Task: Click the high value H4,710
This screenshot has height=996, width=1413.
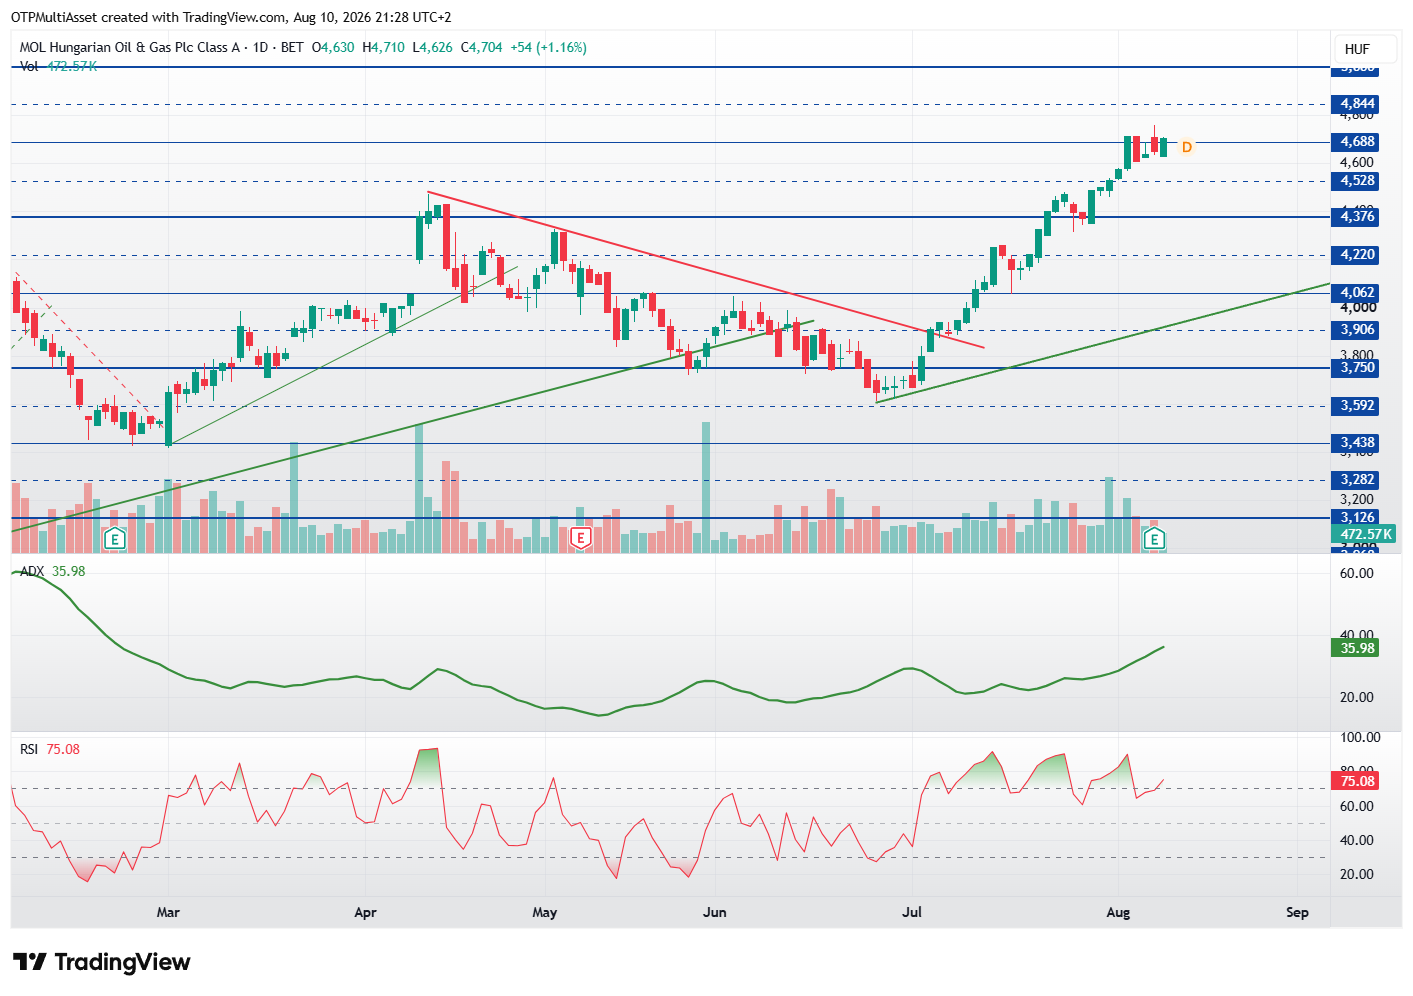Action: (383, 47)
